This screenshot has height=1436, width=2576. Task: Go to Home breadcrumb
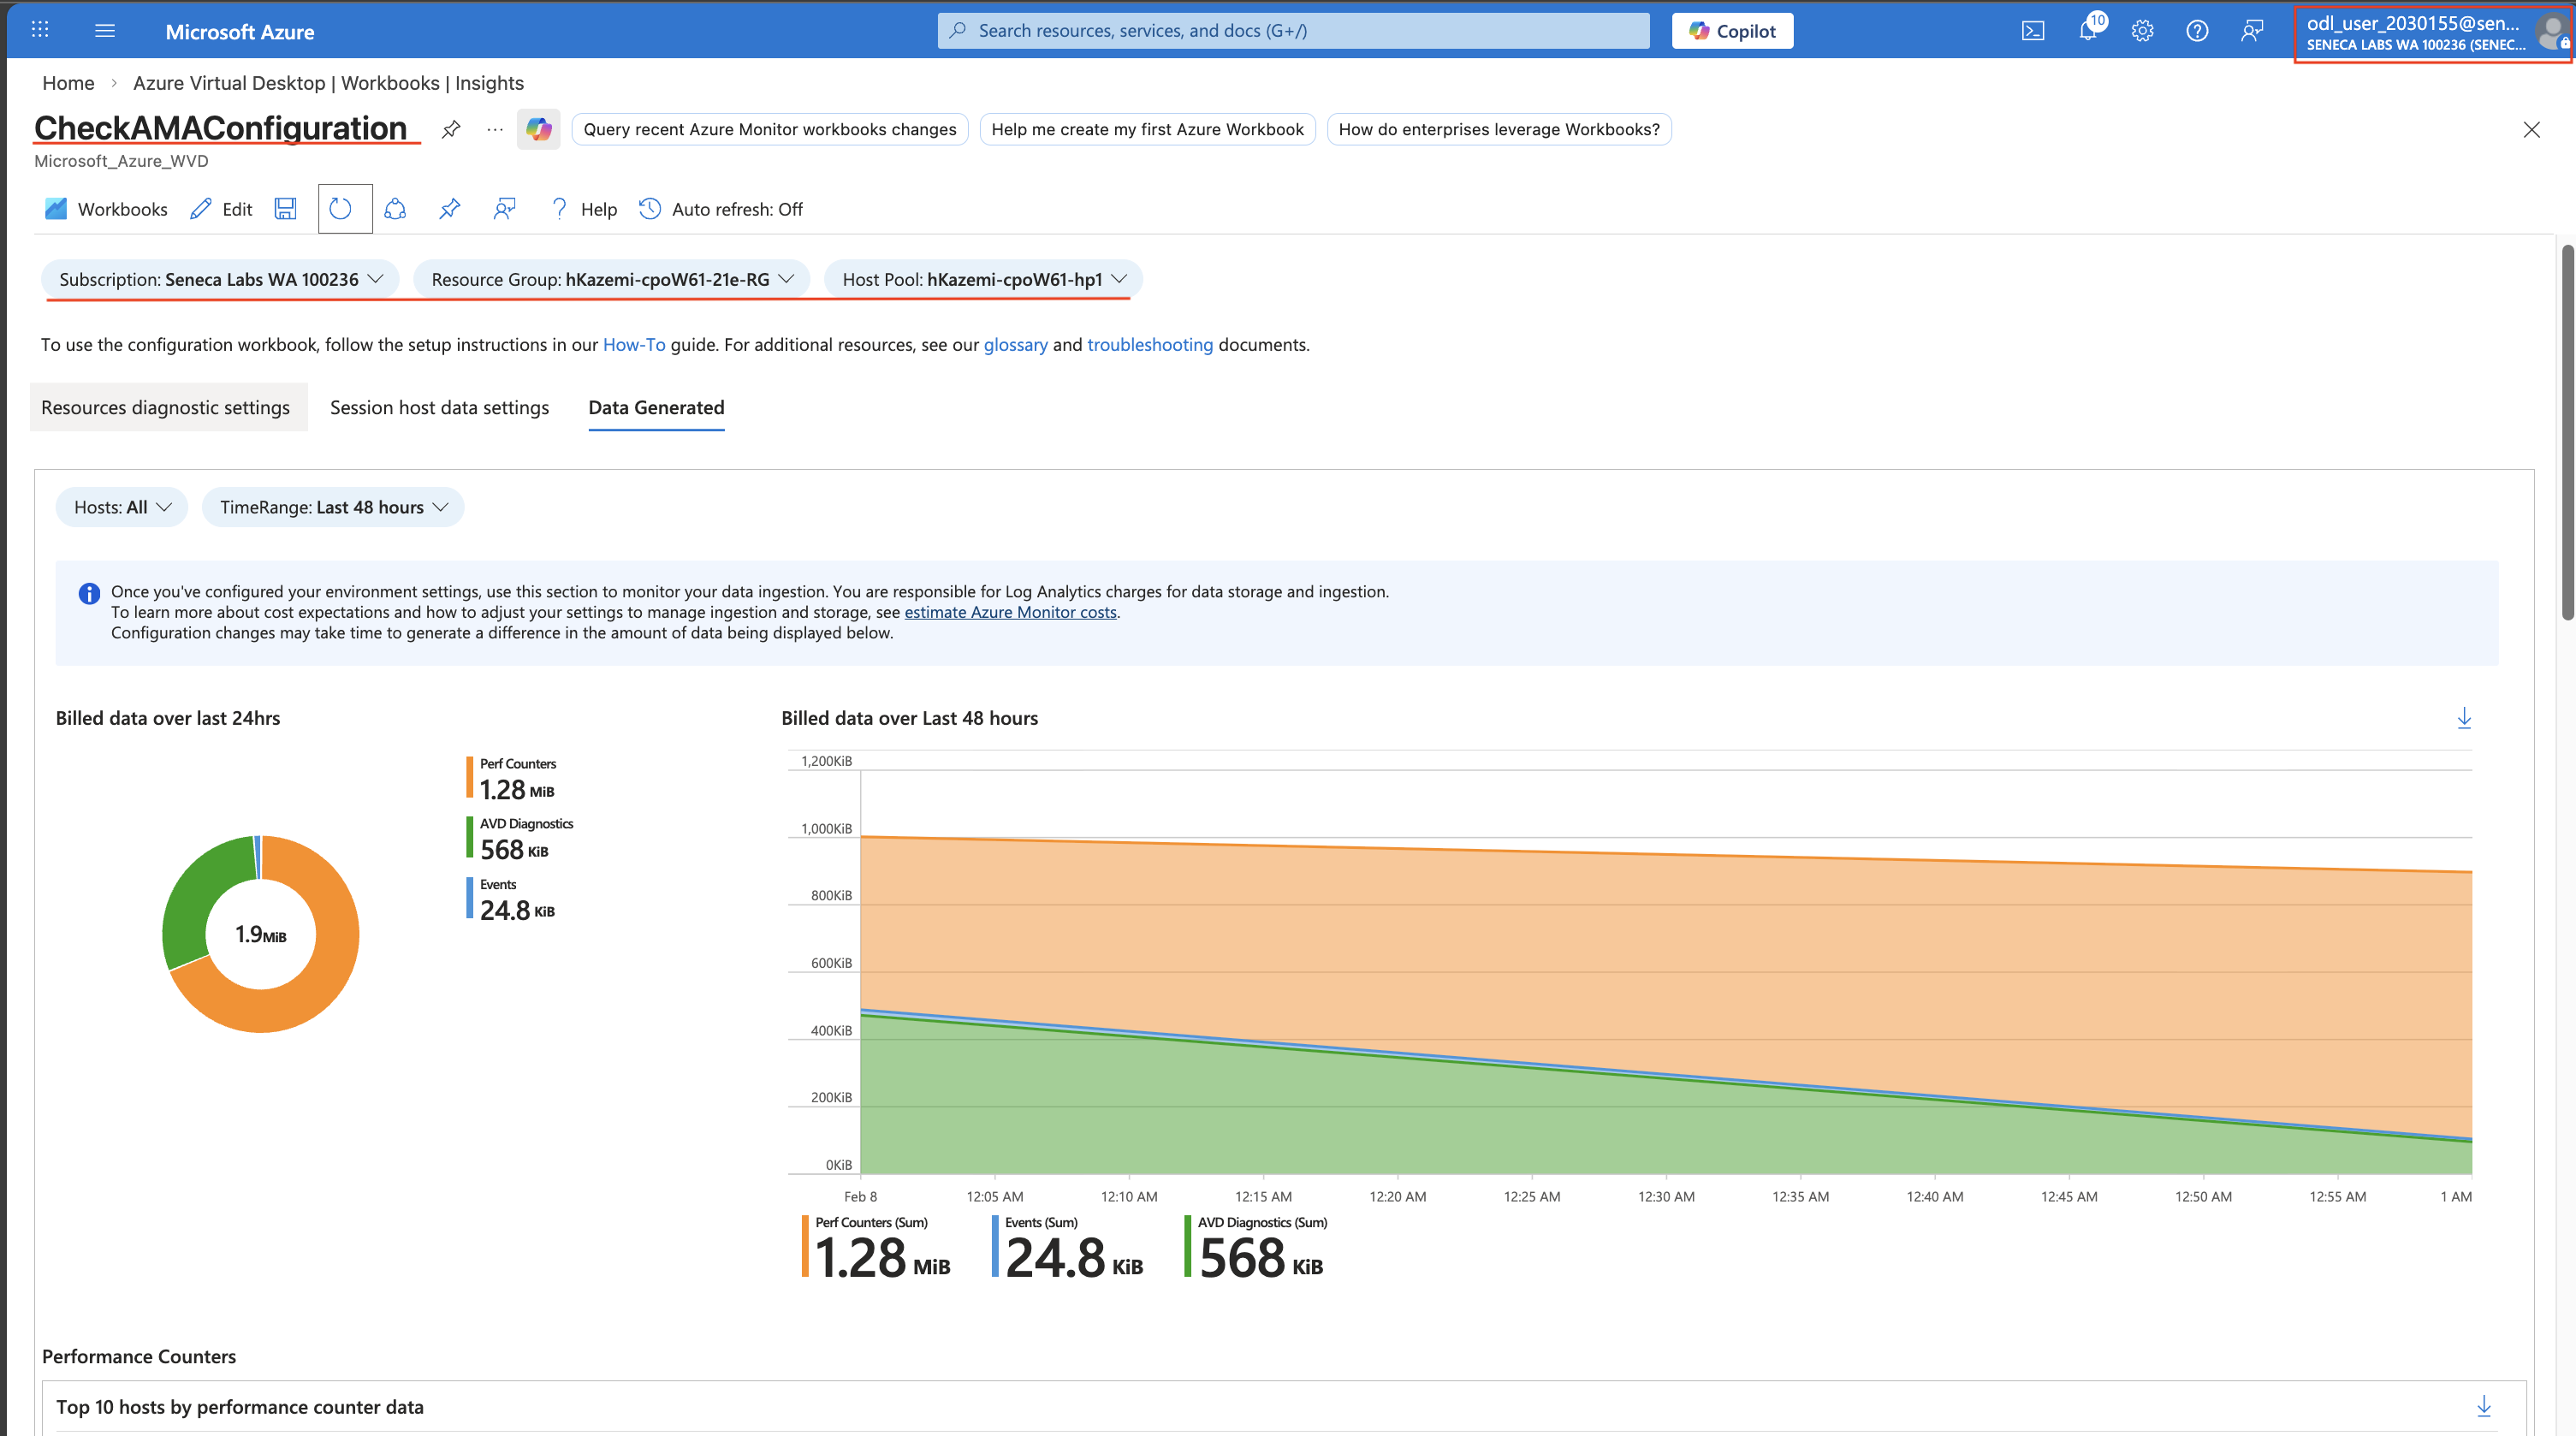coord(68,83)
